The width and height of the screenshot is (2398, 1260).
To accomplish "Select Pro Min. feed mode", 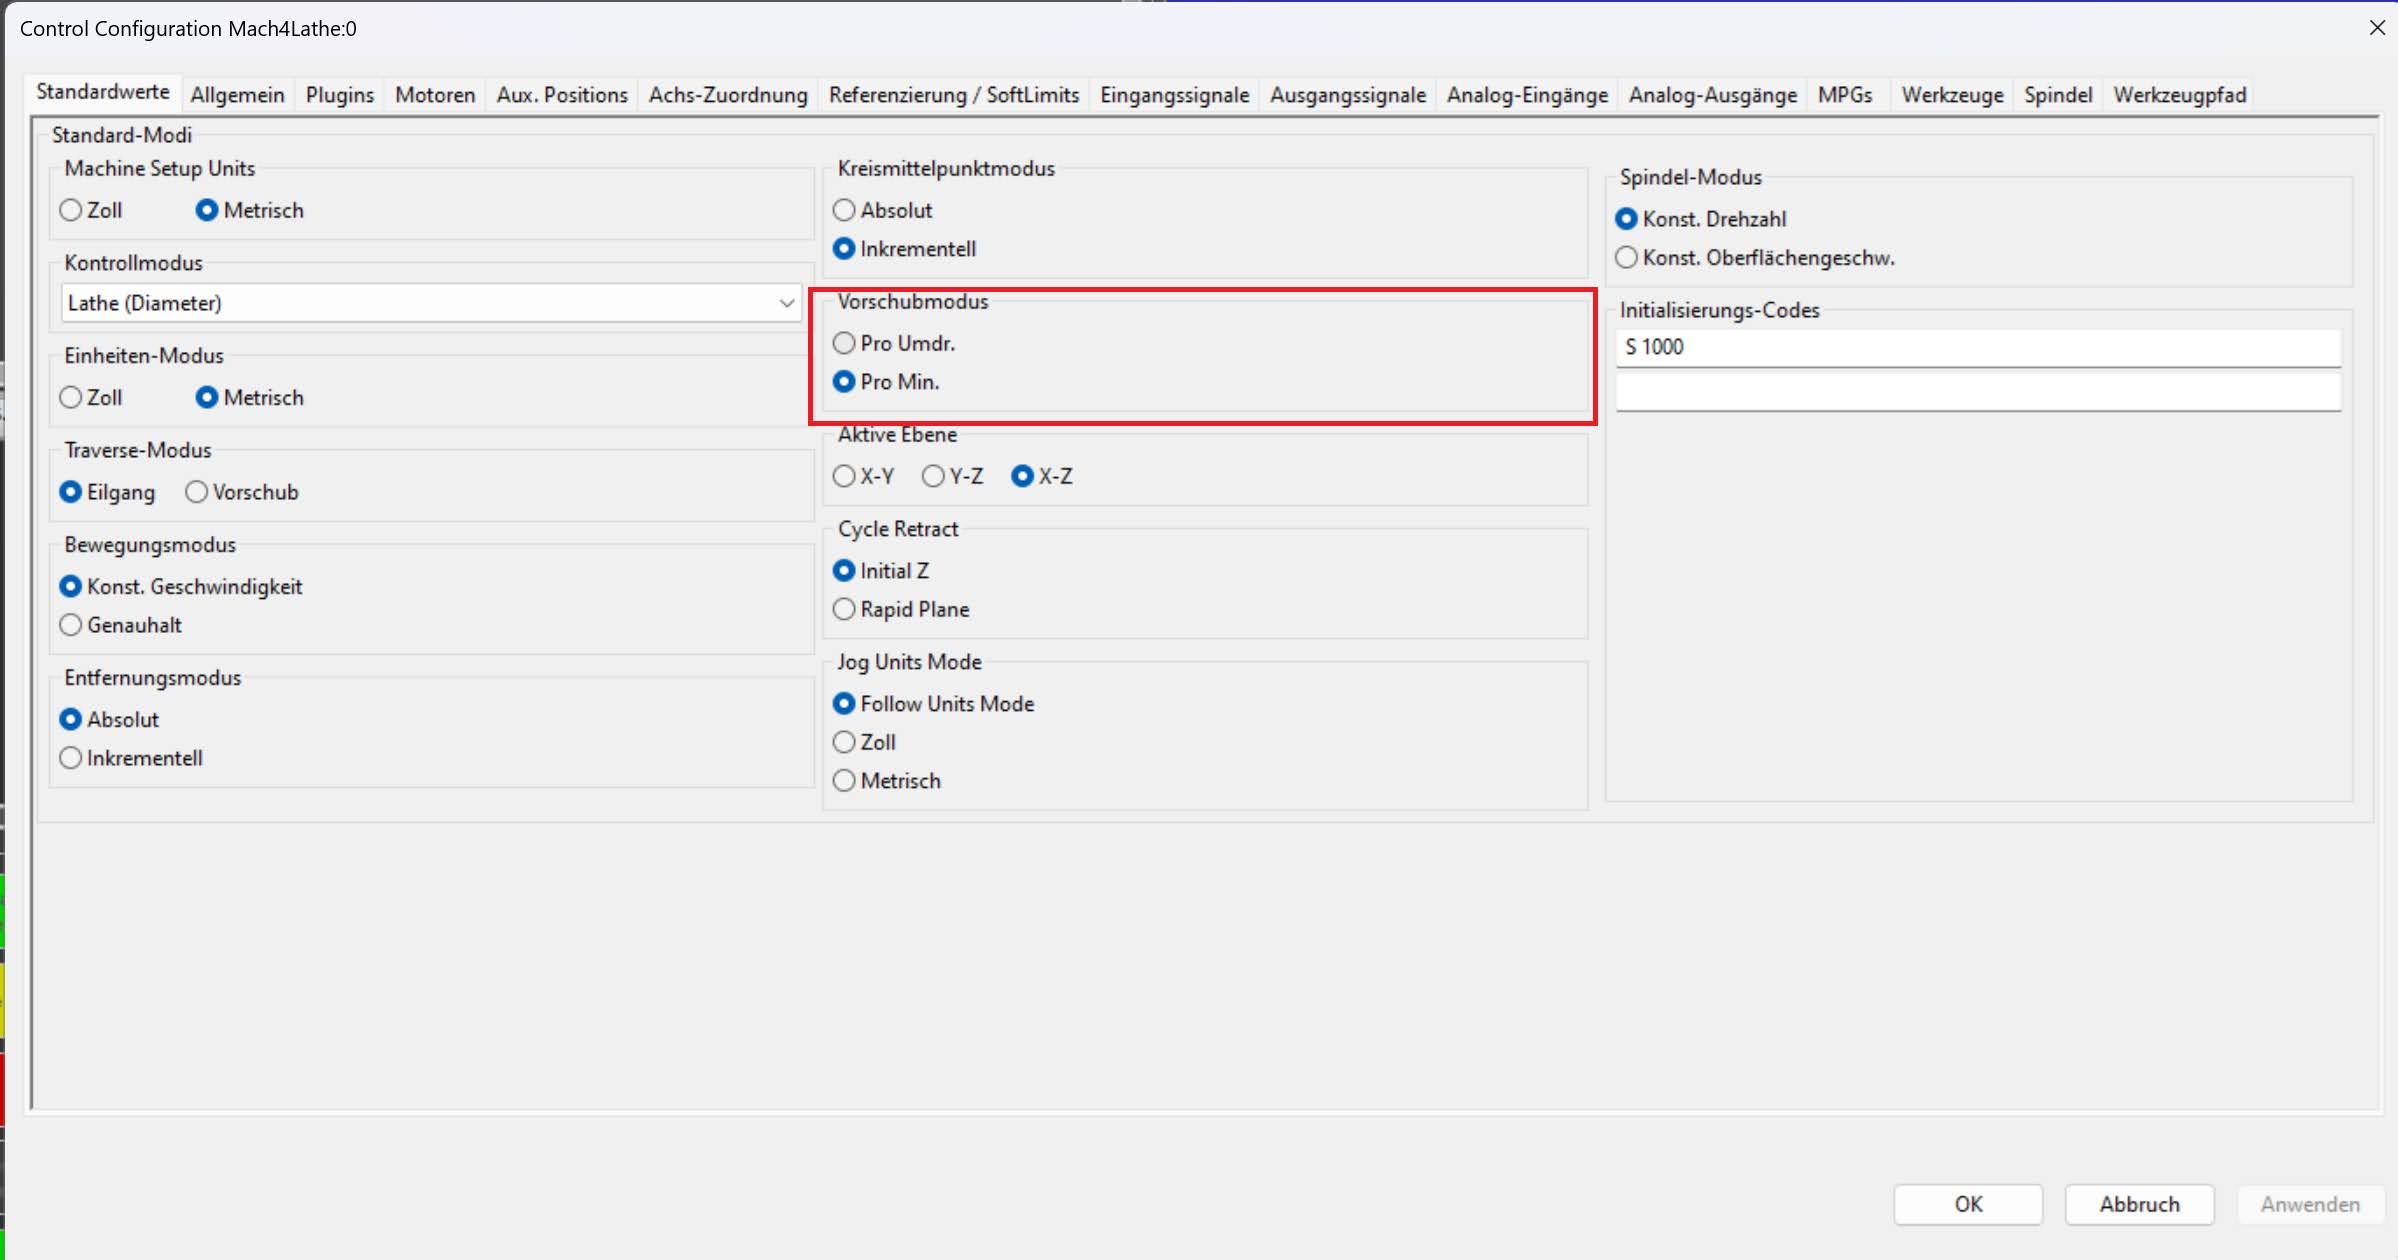I will (887, 381).
